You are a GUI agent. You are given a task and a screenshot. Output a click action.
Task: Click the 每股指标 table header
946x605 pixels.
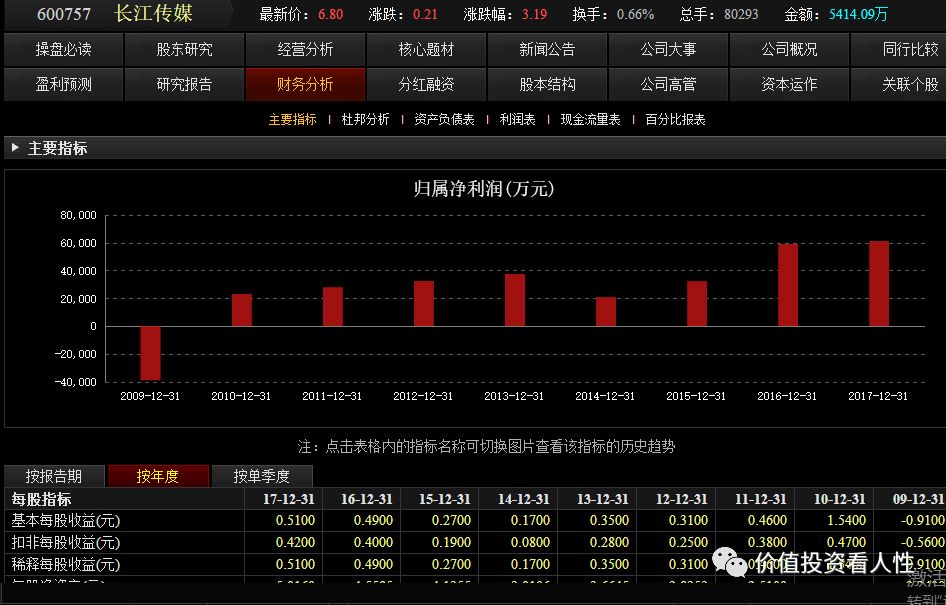click(x=42, y=499)
